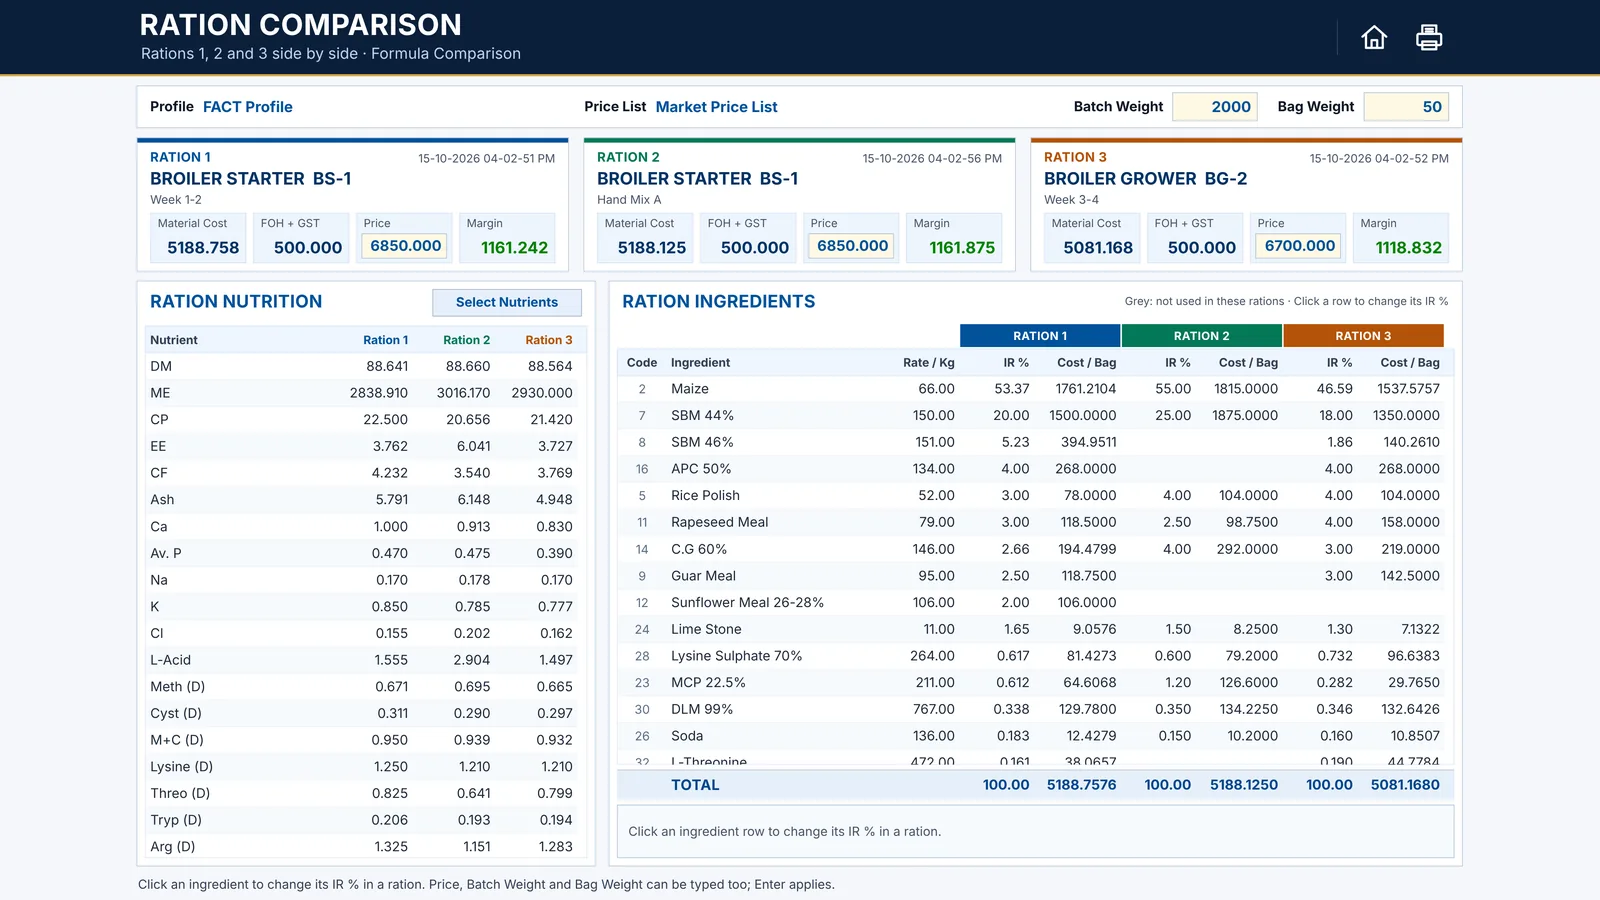The width and height of the screenshot is (1600, 900).
Task: Click the Ration 3 ingredients column header
Action: pyautogui.click(x=1363, y=336)
